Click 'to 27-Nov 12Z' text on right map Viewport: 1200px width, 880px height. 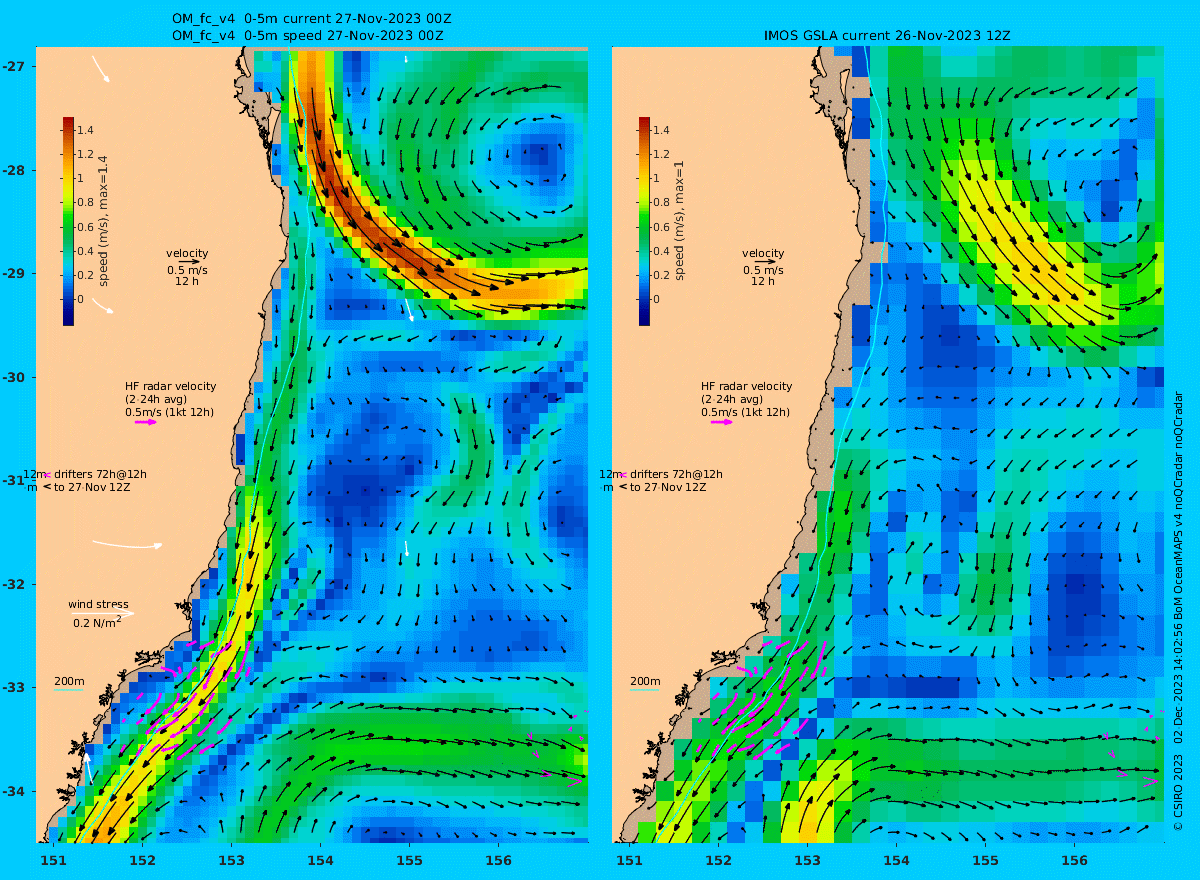(668, 487)
